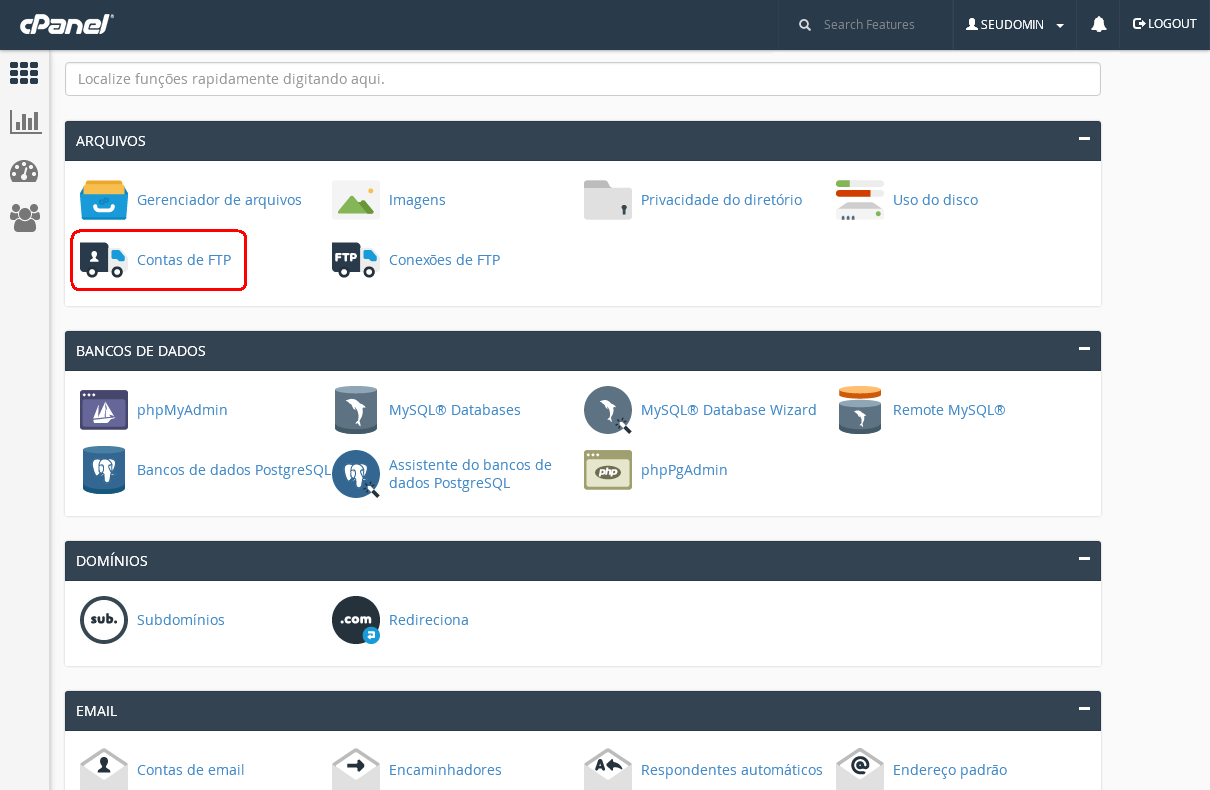1210x790 pixels.
Task: Click the Respondentes automáticos envelope icon
Action: (608, 769)
